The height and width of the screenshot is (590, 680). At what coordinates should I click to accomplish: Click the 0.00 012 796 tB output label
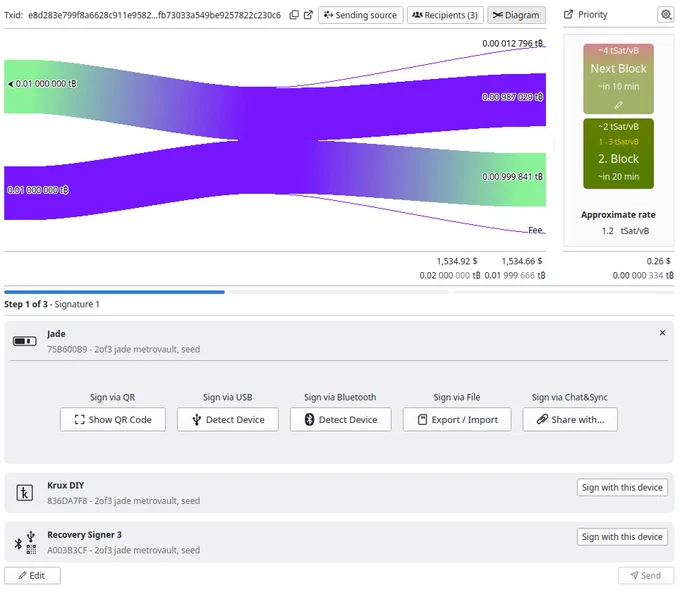click(512, 43)
